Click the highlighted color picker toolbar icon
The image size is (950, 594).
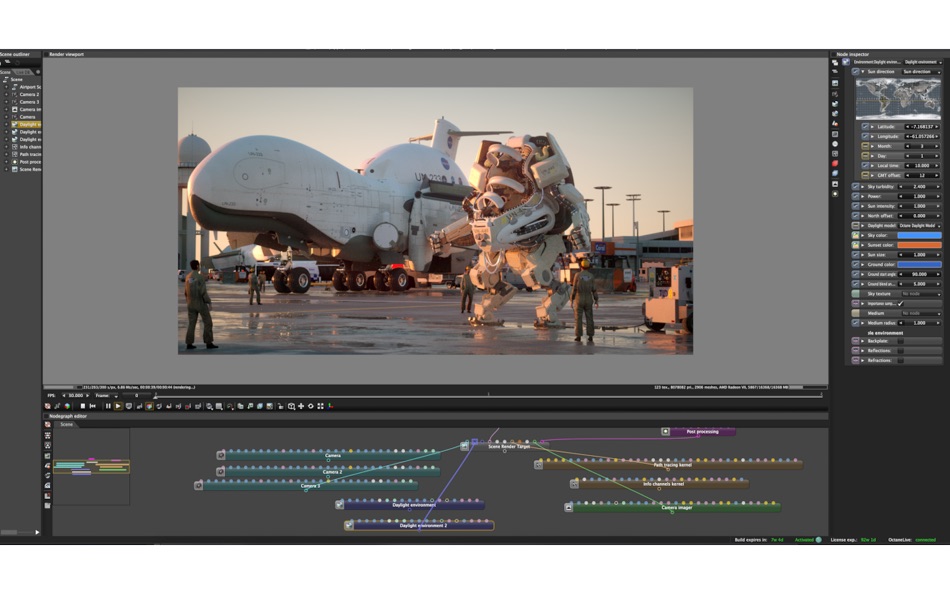[149, 406]
